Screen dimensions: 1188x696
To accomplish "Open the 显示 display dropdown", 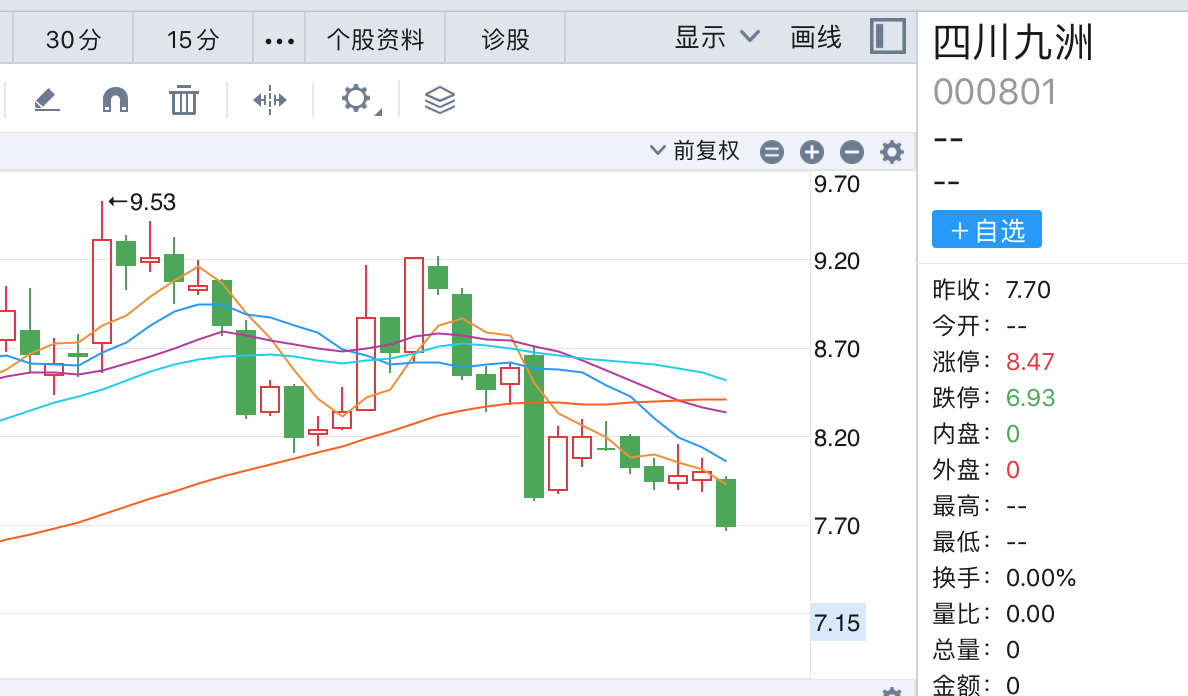I will (717, 38).
